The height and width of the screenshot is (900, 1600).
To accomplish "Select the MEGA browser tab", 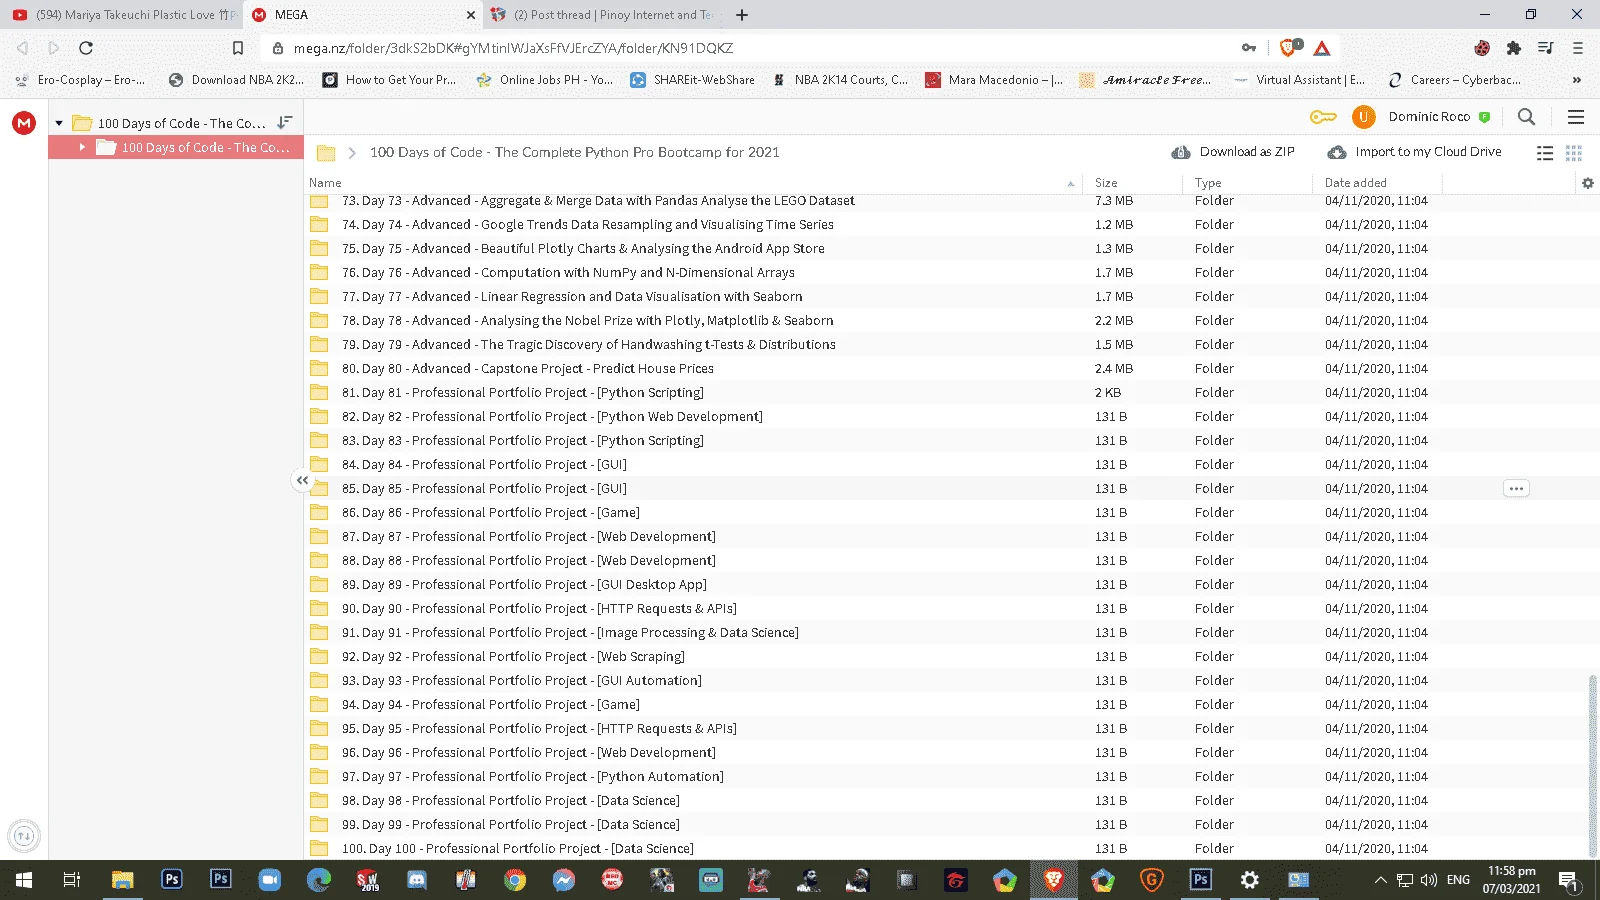I will (x=364, y=15).
